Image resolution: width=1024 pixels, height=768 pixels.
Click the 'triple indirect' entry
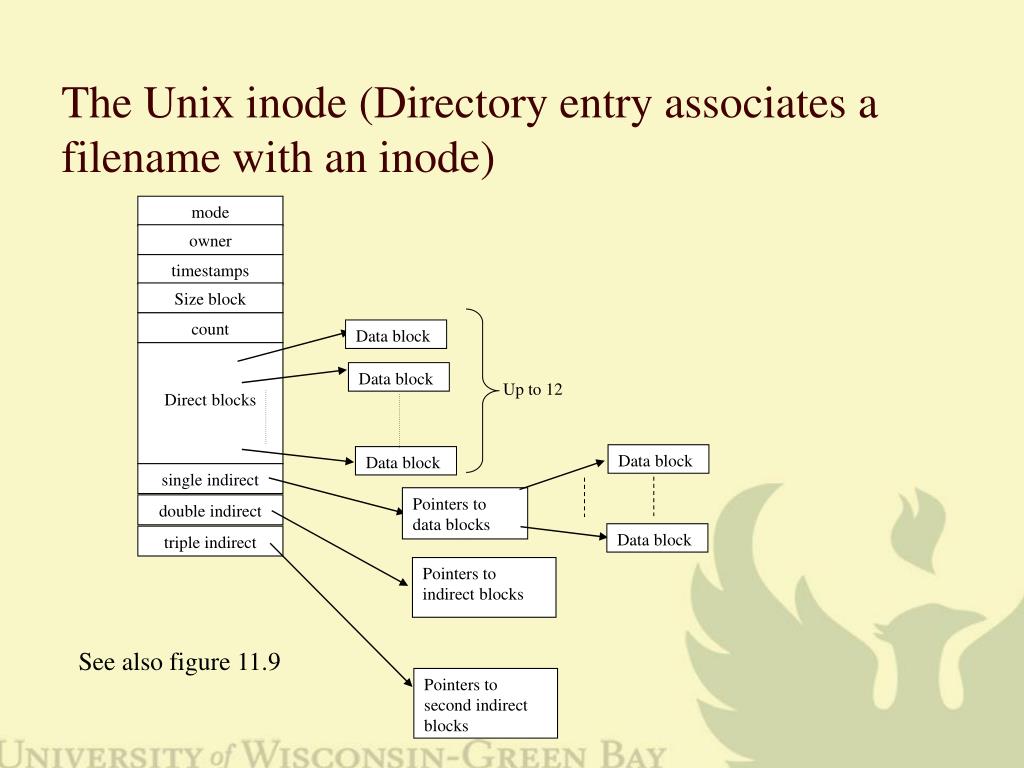pos(210,542)
